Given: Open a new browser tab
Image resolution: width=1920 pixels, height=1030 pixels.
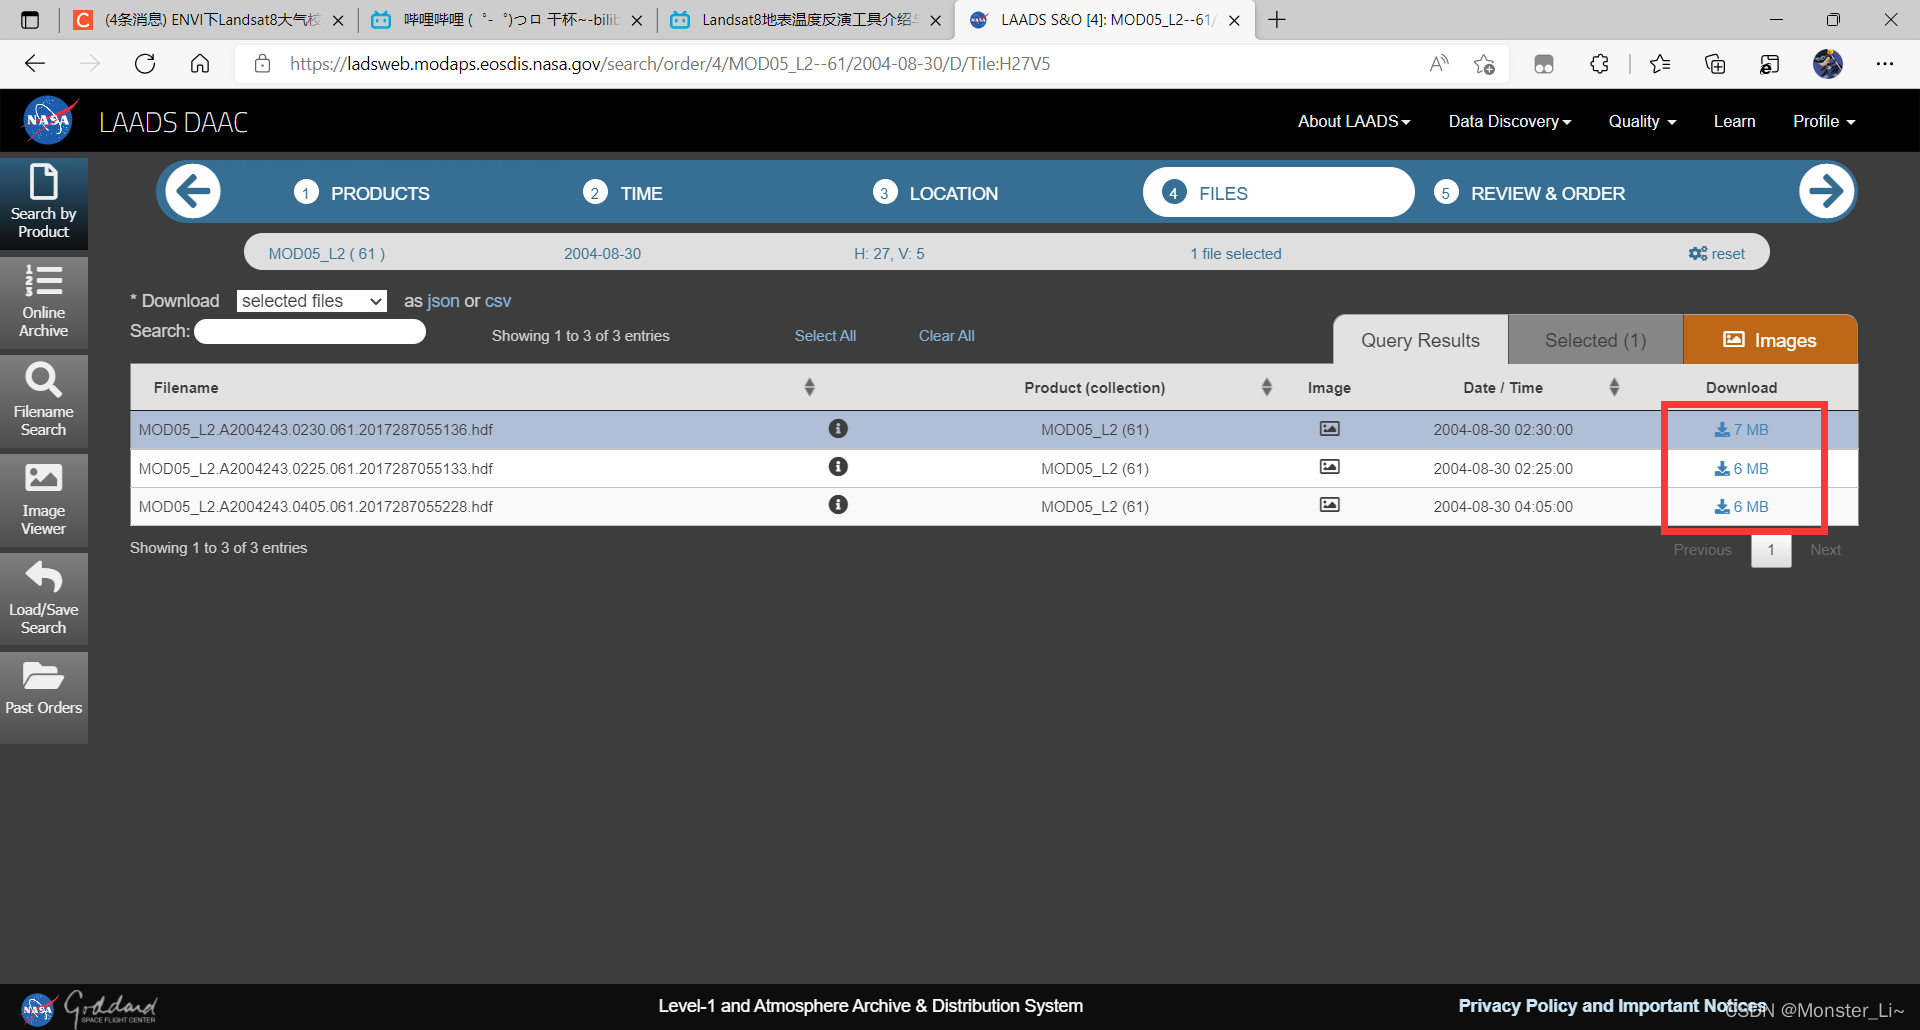Looking at the screenshot, I should 1277,20.
